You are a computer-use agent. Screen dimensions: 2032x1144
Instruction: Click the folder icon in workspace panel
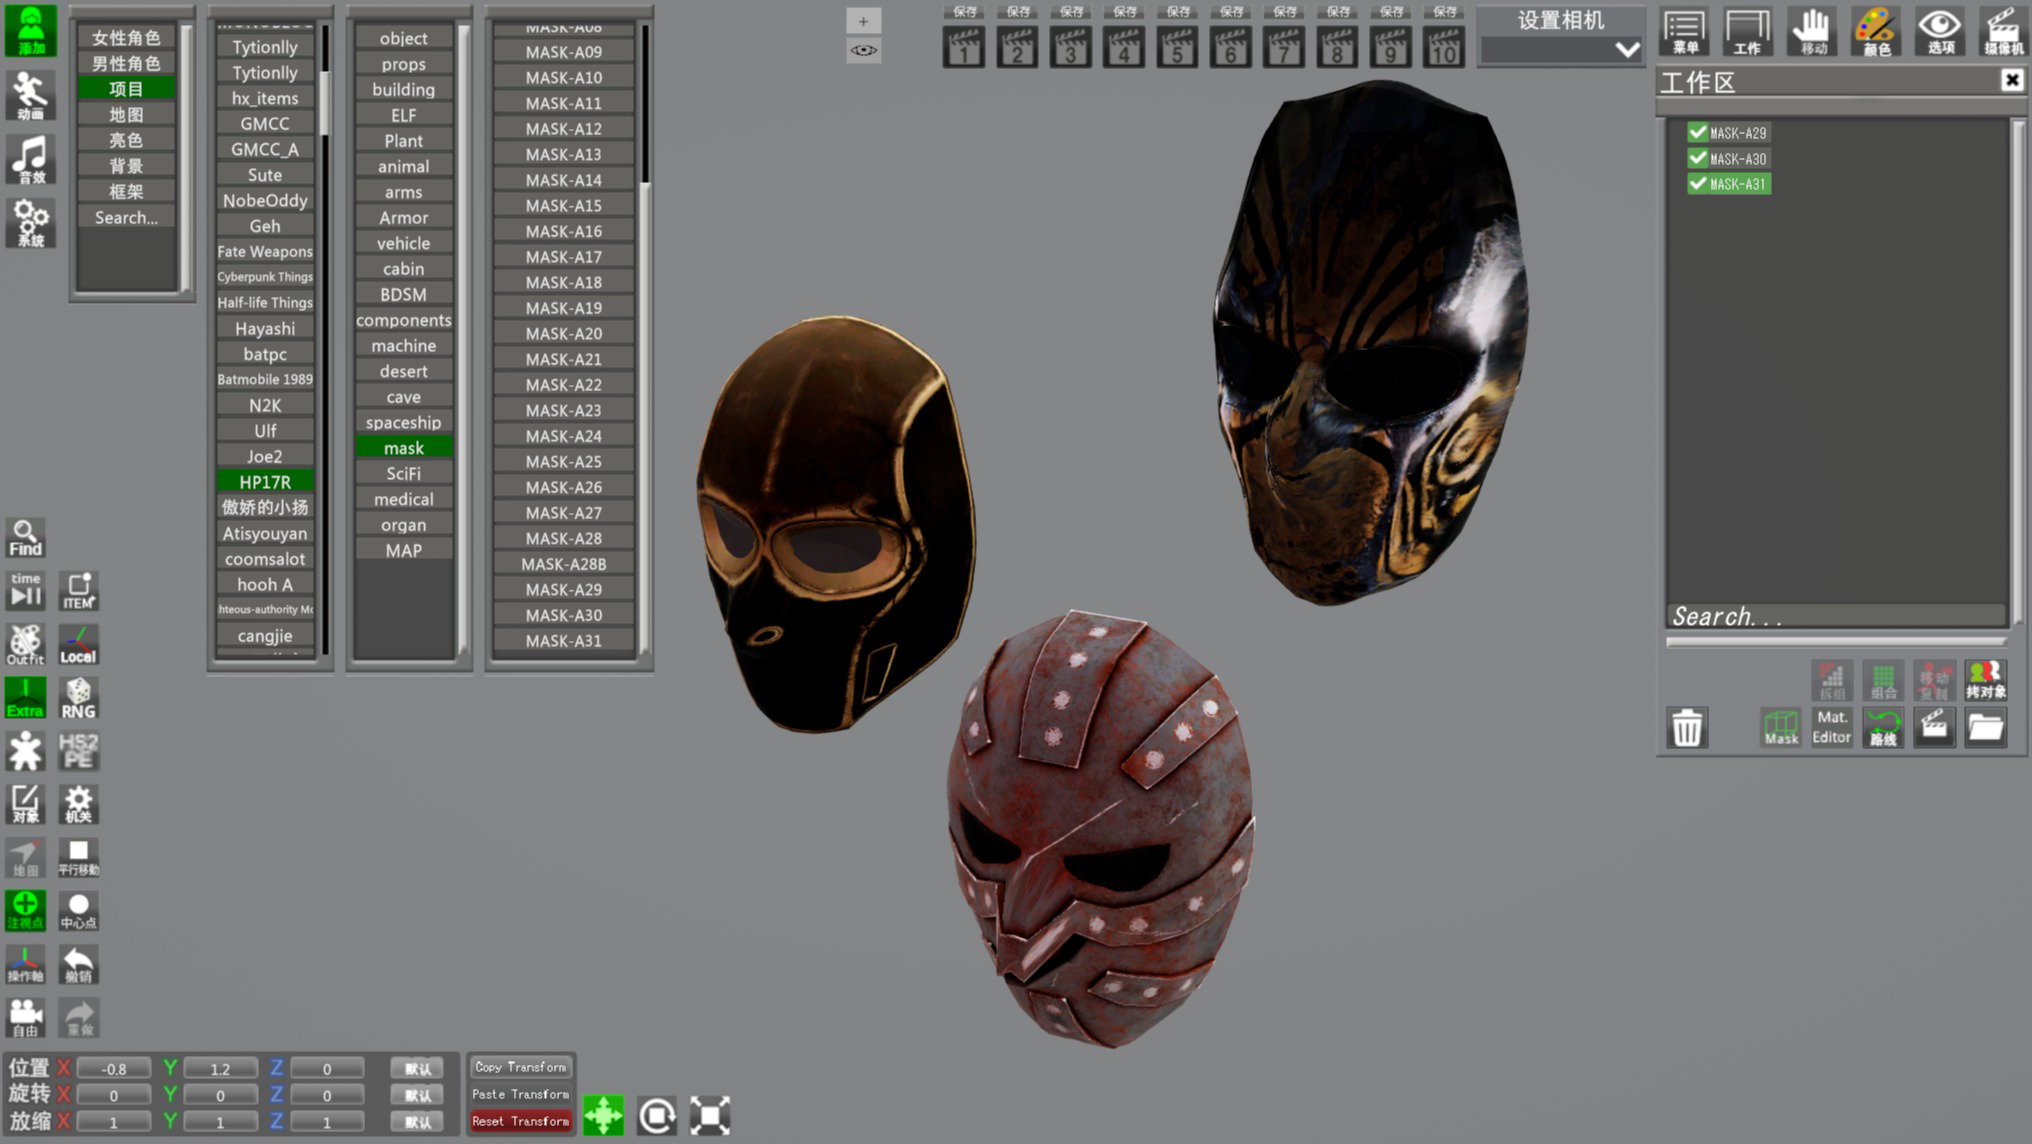[x=1985, y=727]
